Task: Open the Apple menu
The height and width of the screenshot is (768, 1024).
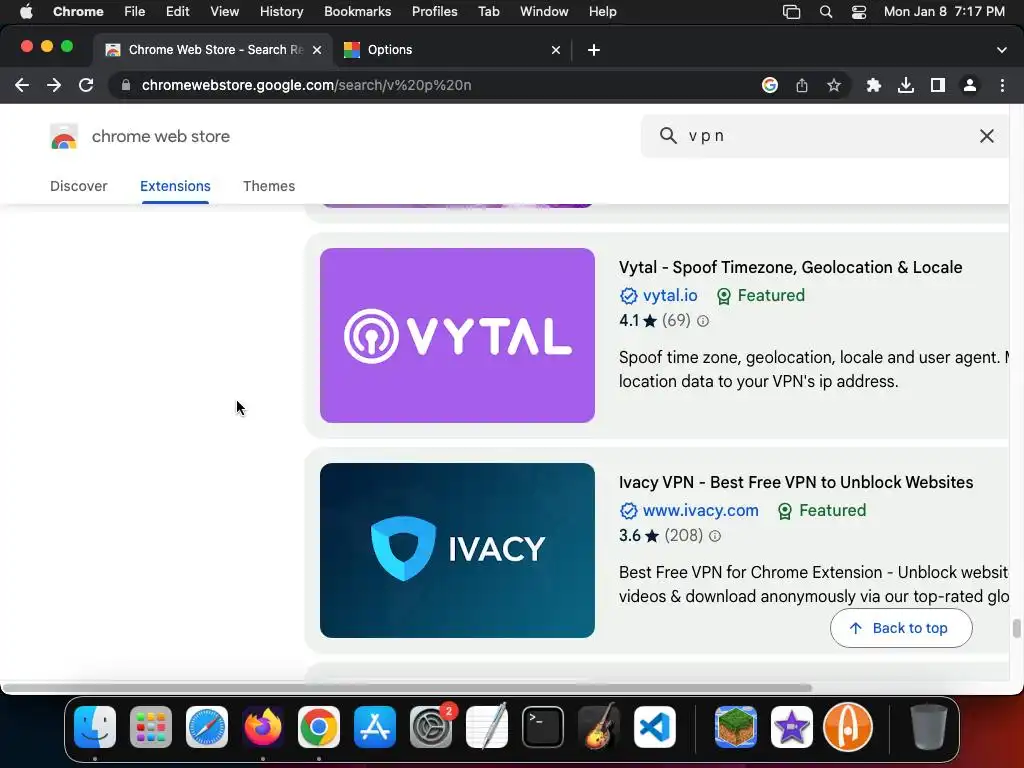Action: point(26,12)
